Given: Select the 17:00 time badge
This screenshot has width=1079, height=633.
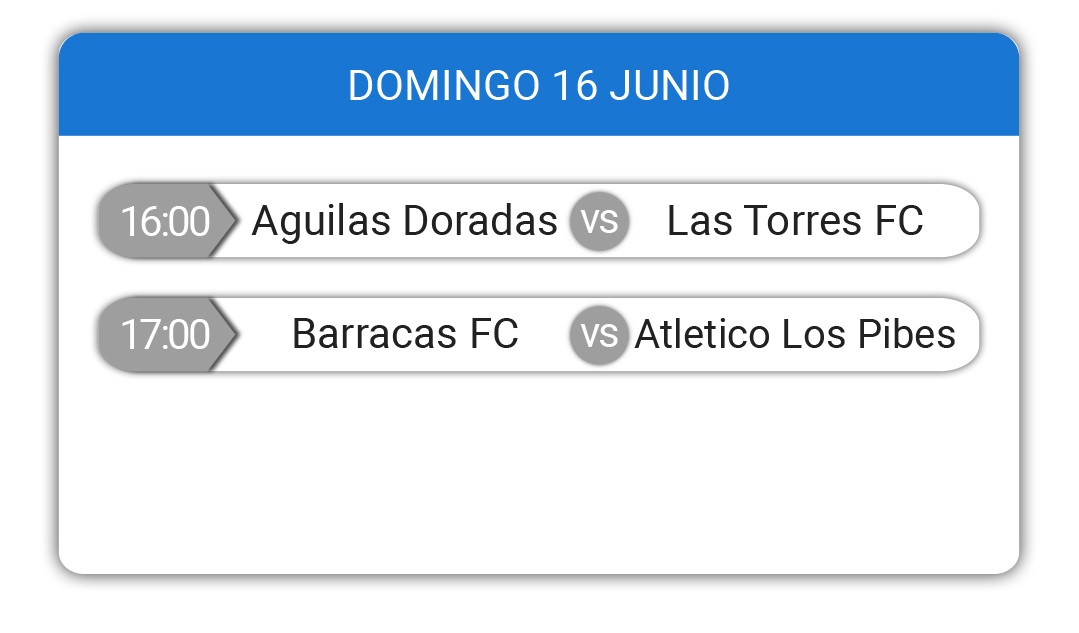Looking at the screenshot, I should [166, 335].
